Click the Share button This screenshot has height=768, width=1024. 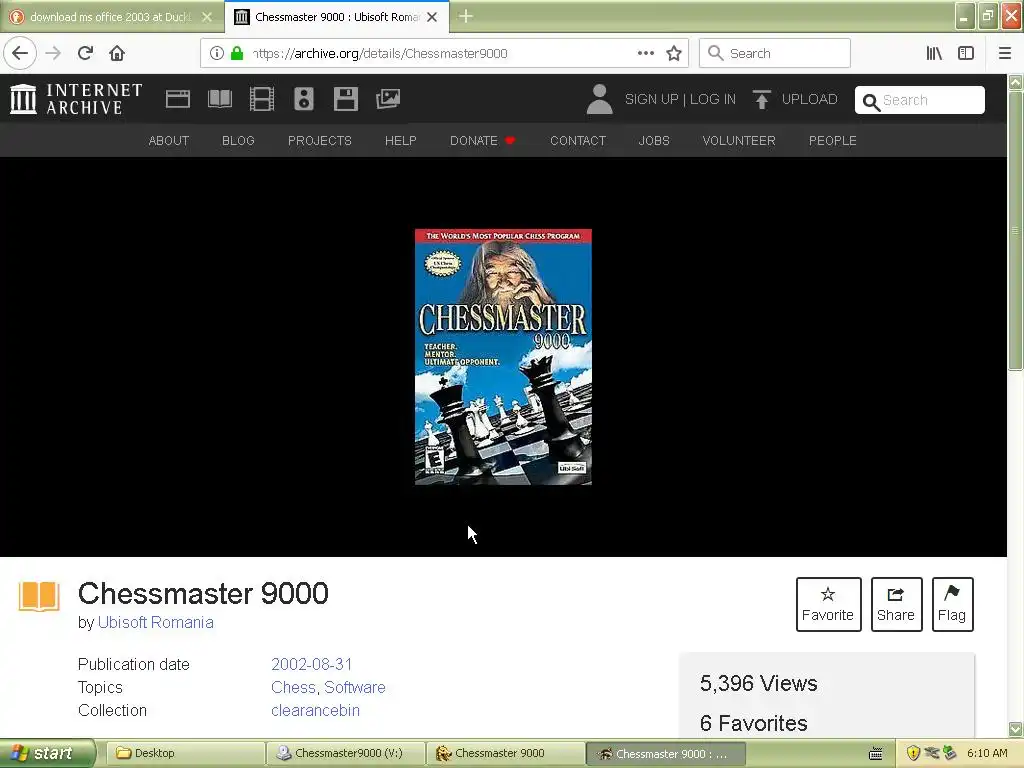point(896,604)
